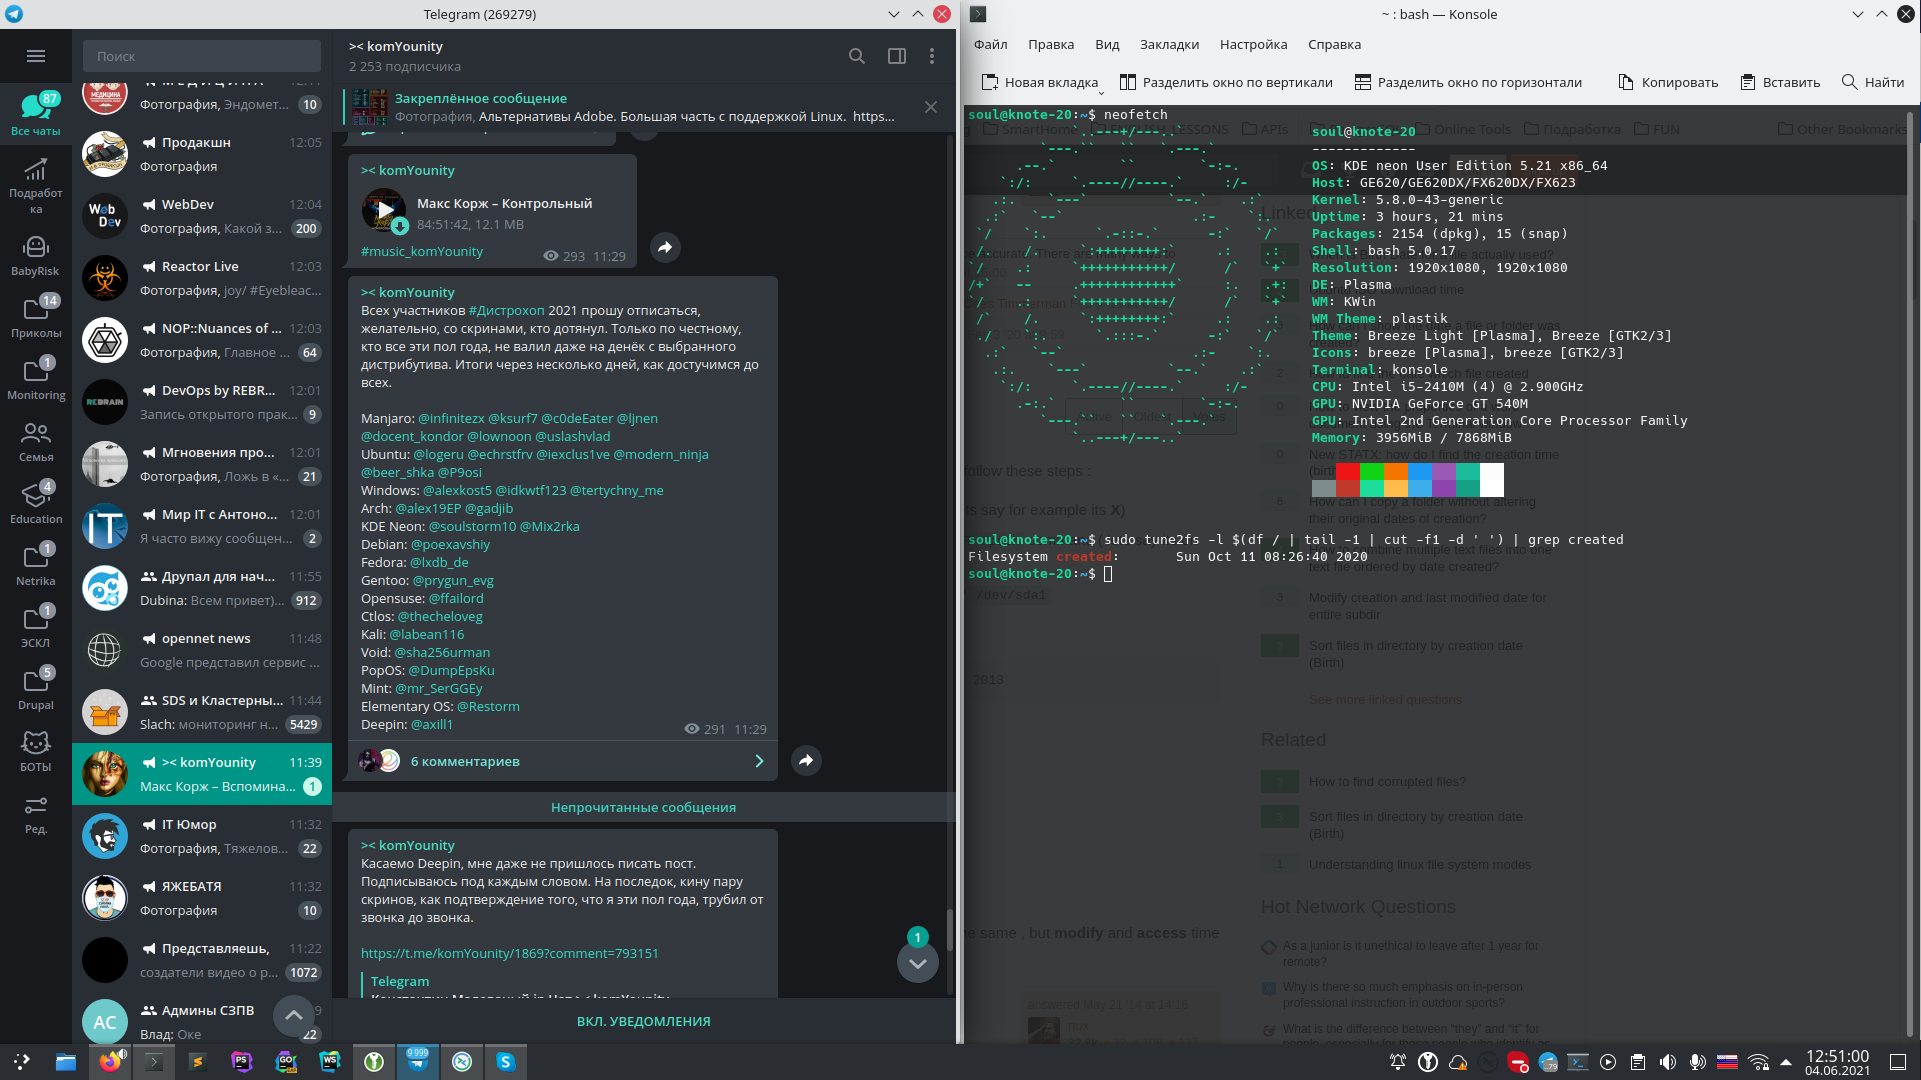1921x1080 pixels.
Task: Open channel three-dot options menu
Action: click(x=932, y=56)
